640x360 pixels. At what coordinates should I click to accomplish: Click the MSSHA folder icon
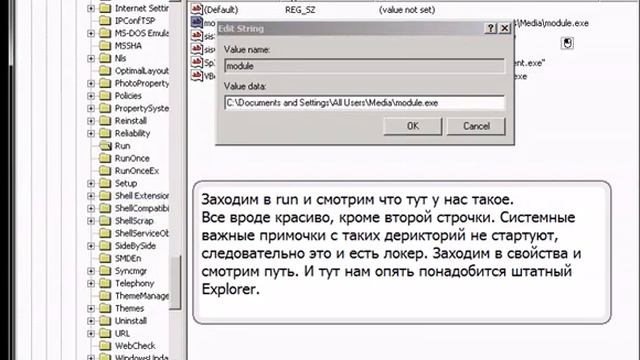[105, 45]
